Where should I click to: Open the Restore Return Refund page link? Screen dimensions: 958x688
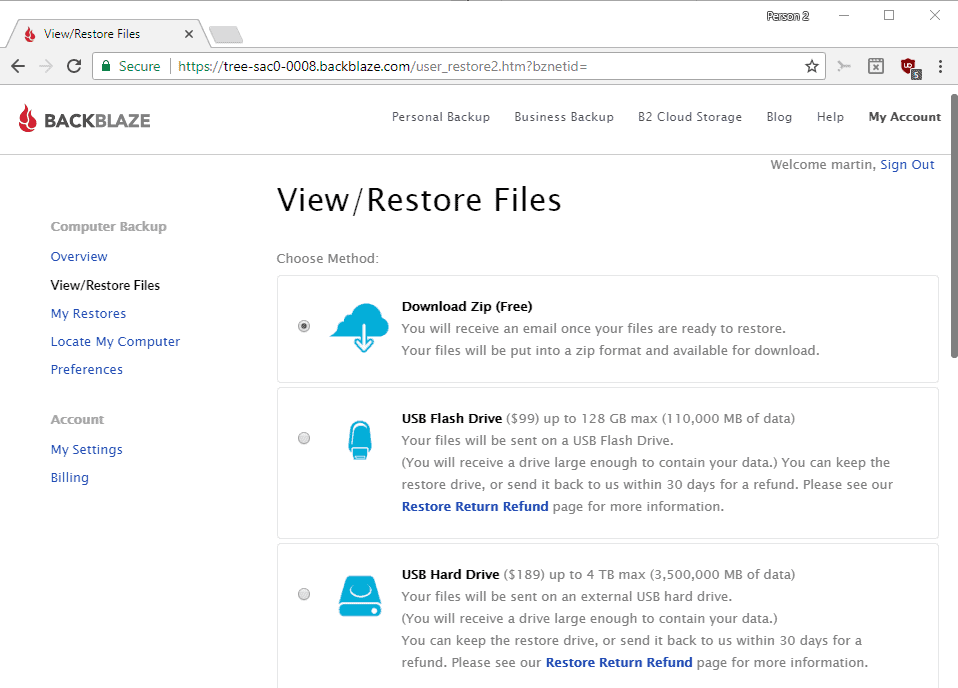pyautogui.click(x=475, y=506)
